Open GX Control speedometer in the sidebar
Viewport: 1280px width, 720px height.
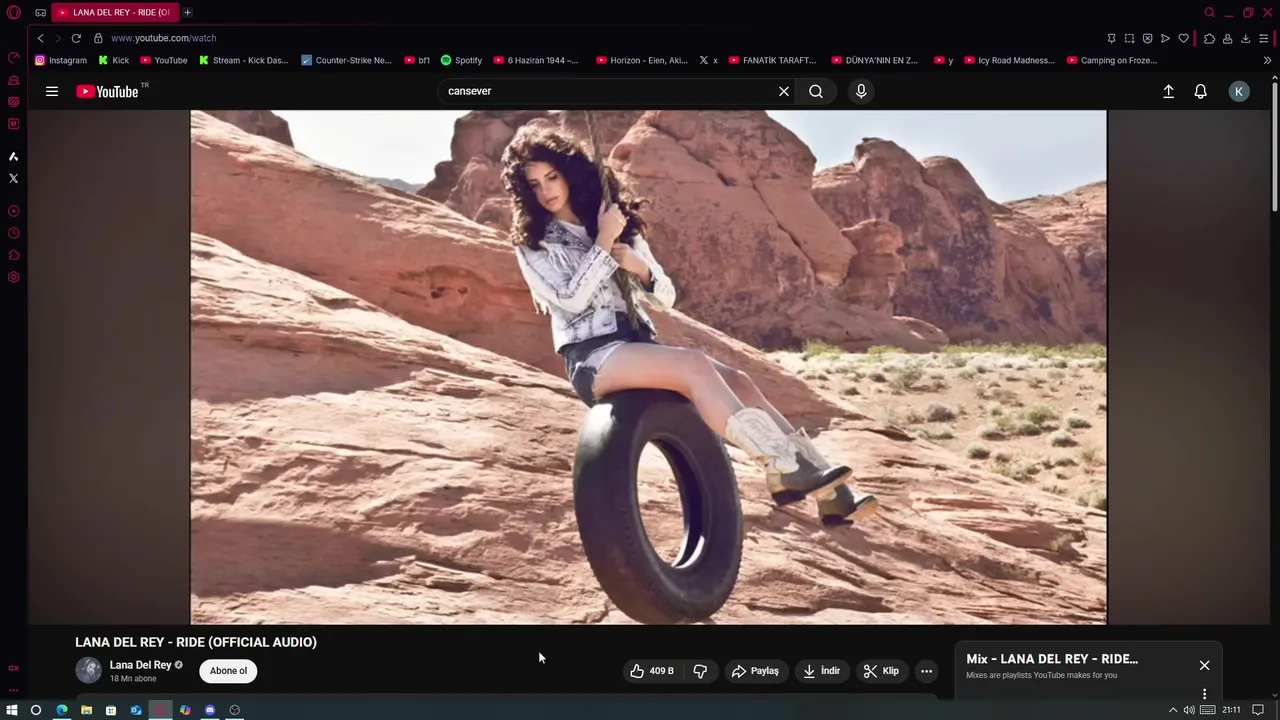pyautogui.click(x=14, y=57)
